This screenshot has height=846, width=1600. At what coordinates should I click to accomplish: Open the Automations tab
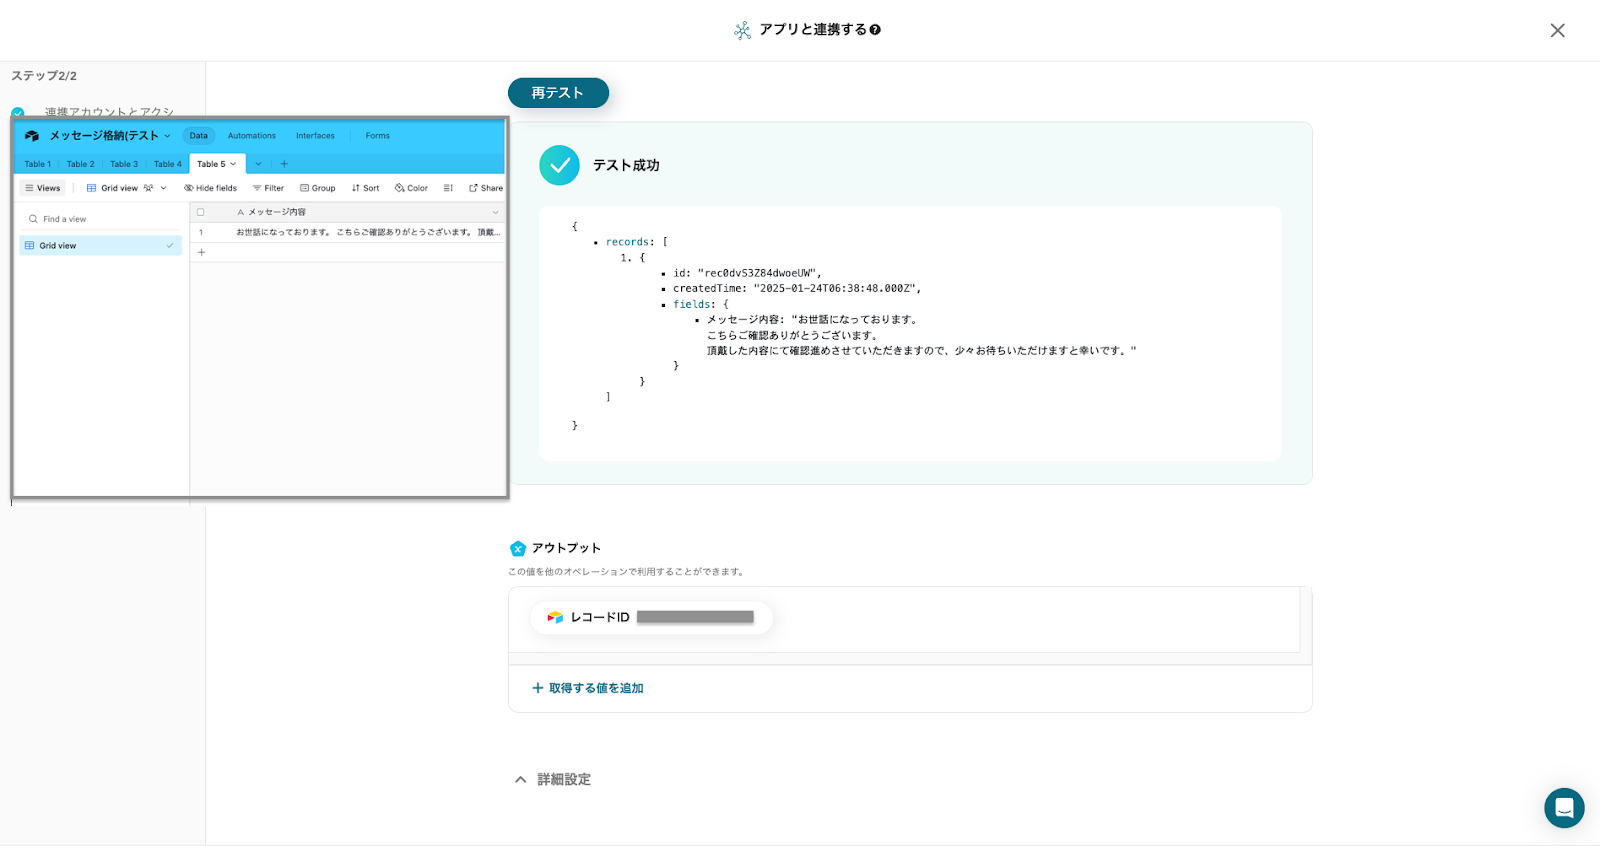coord(251,136)
